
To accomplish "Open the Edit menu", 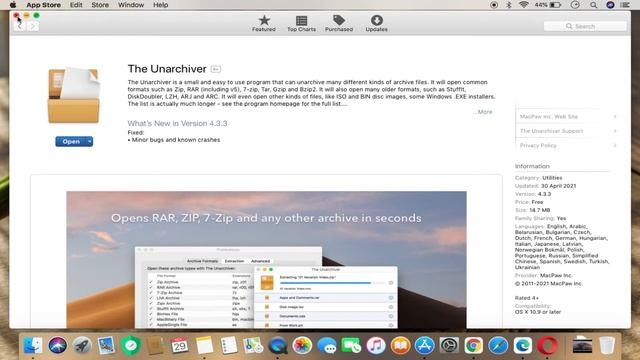I will (x=76, y=5).
